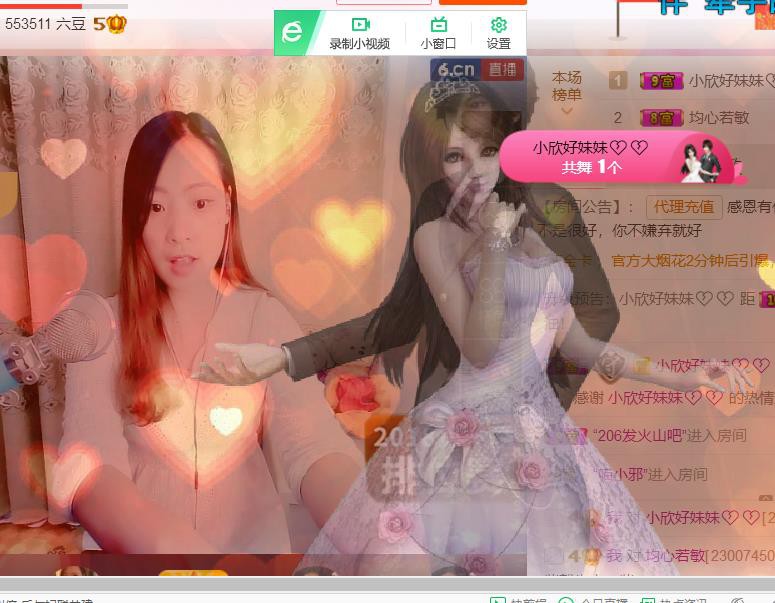This screenshot has height=603, width=775.
Task: Click the 本场榜单 tab label
Action: point(566,86)
